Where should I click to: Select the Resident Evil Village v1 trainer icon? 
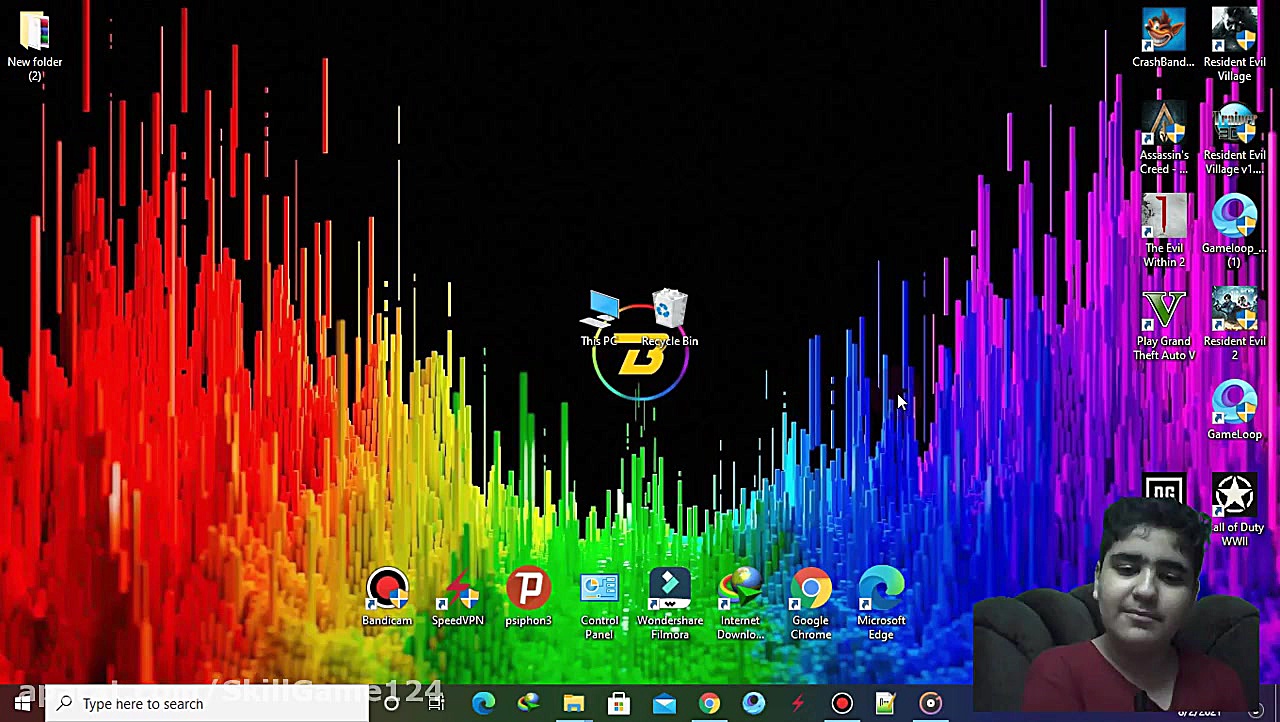coord(1234,138)
